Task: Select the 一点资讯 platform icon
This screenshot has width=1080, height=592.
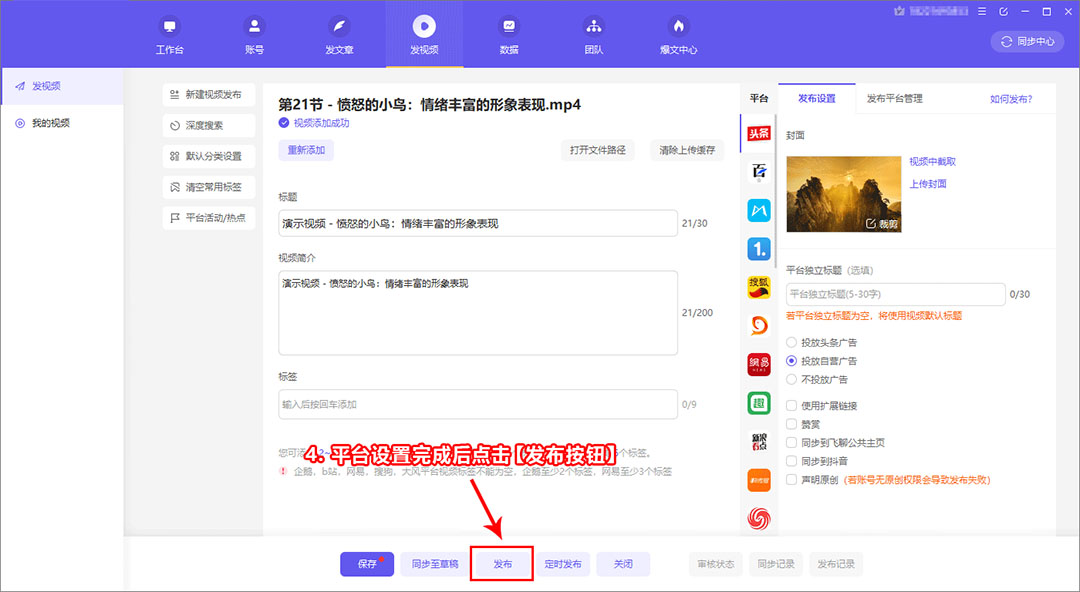Action: [x=758, y=248]
